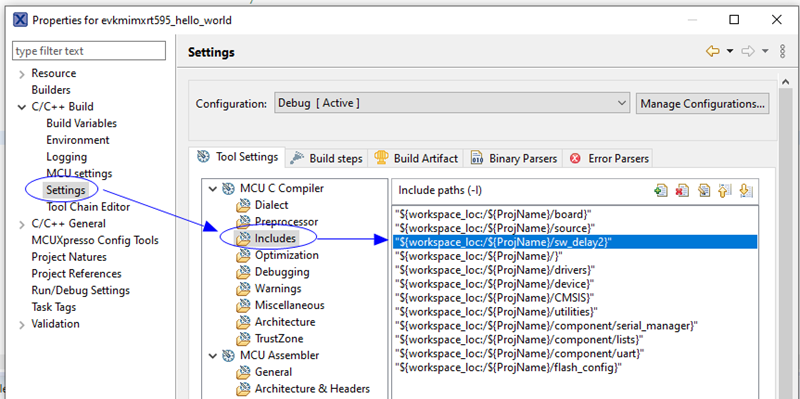Select Environment under C/C++ Build

tap(78, 140)
